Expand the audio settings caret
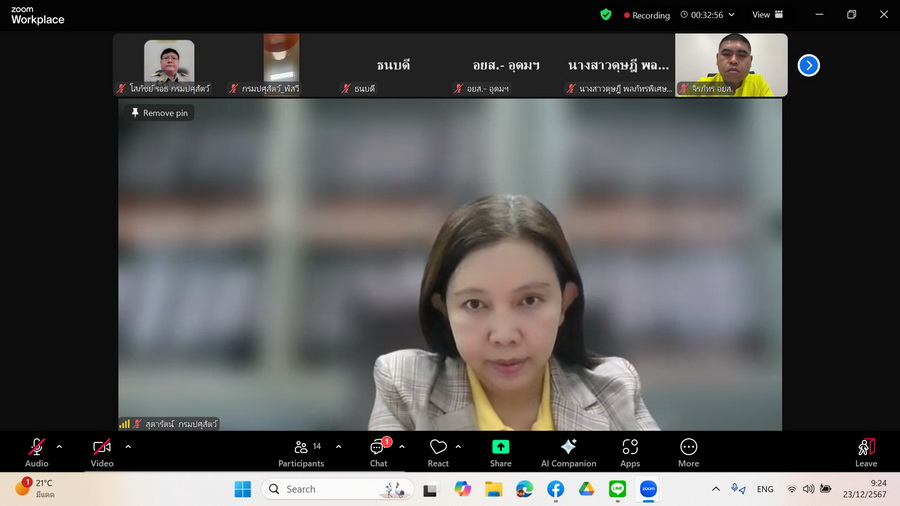The width and height of the screenshot is (900, 506). coord(59,447)
